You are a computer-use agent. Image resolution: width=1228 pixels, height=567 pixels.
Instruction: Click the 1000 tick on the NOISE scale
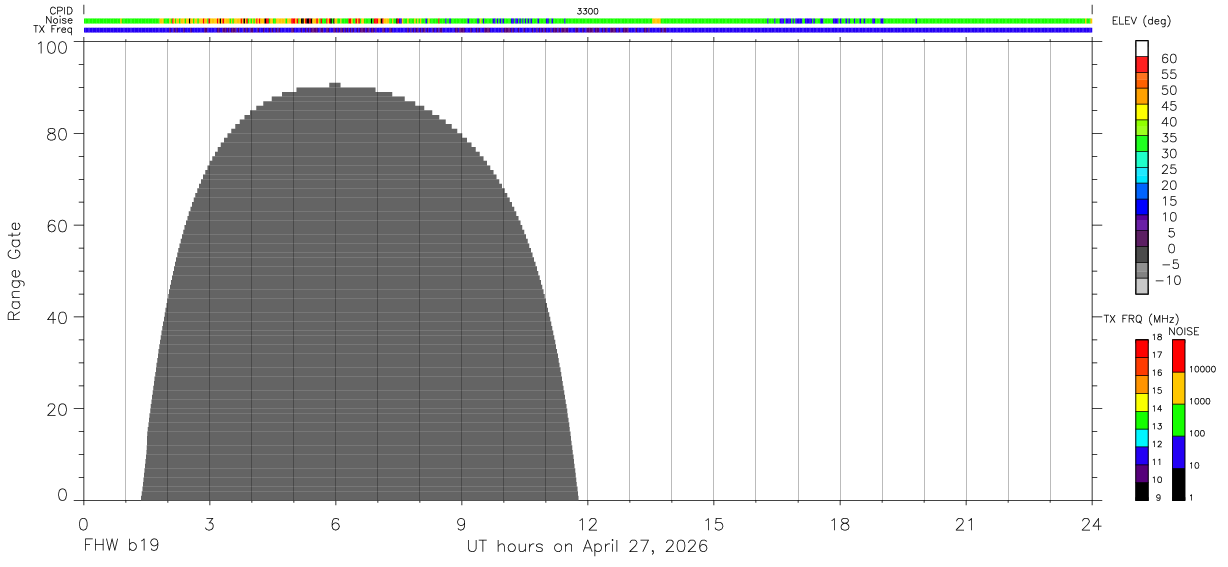tap(1200, 401)
